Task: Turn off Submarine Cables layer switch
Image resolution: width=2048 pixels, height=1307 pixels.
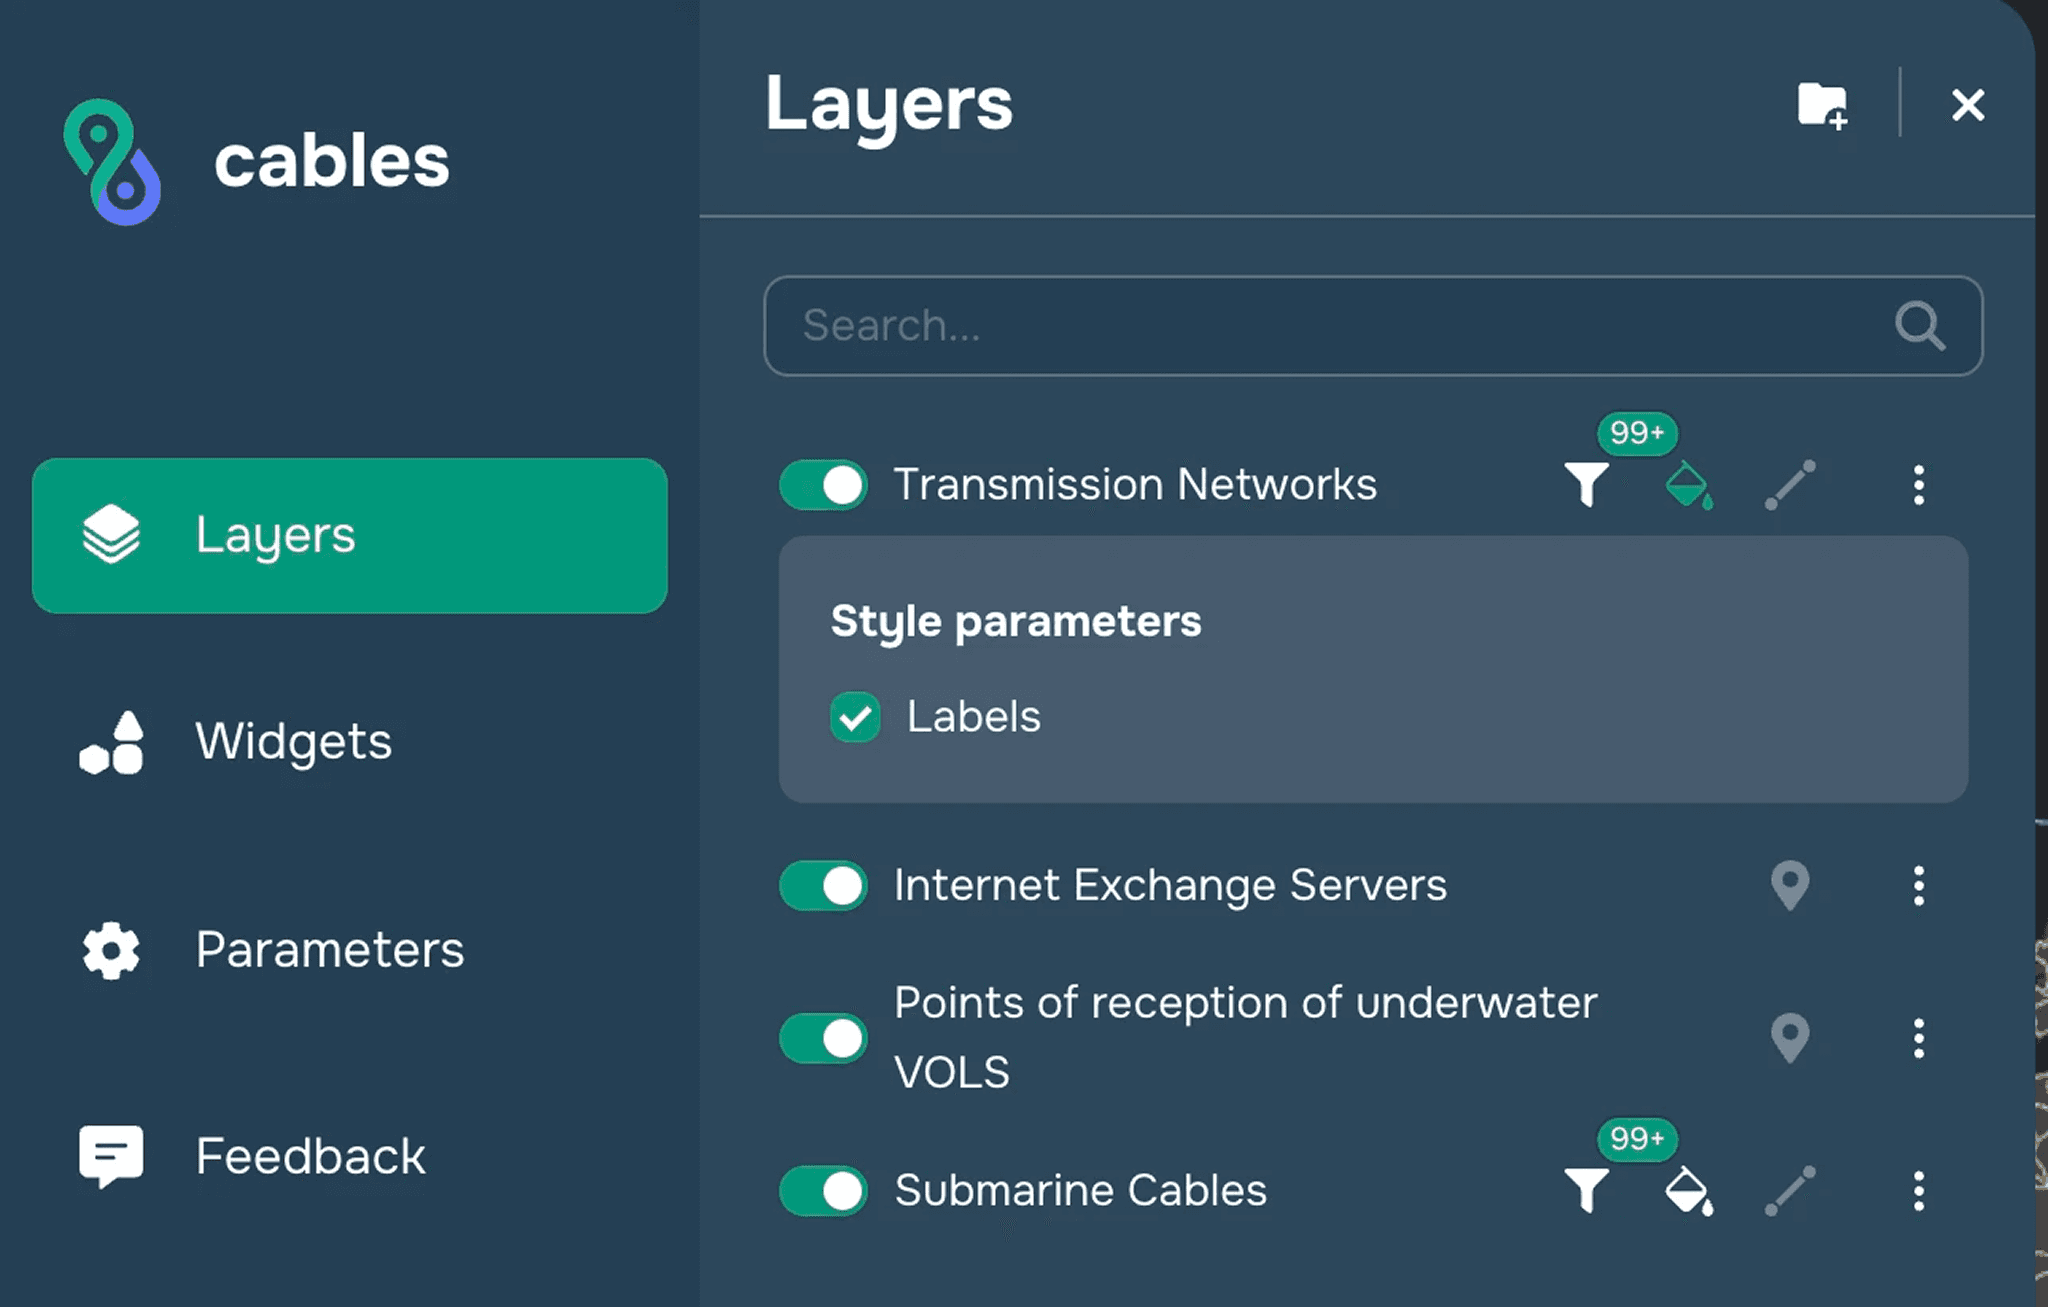Action: [x=824, y=1191]
